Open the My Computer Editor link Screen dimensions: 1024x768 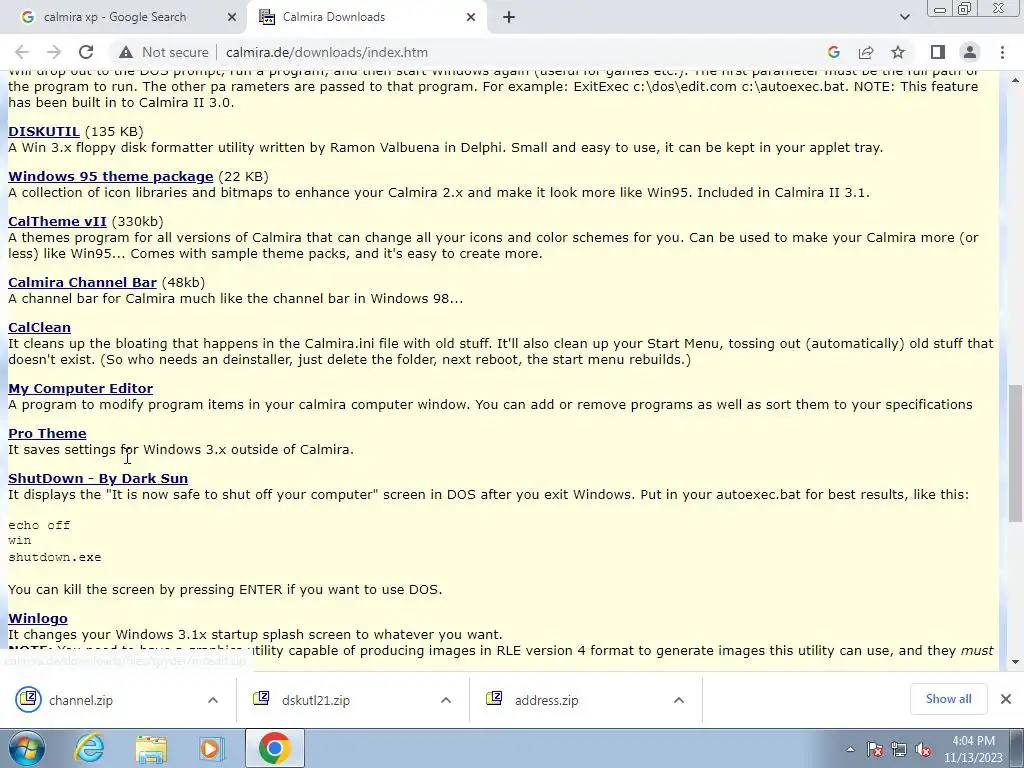80,388
